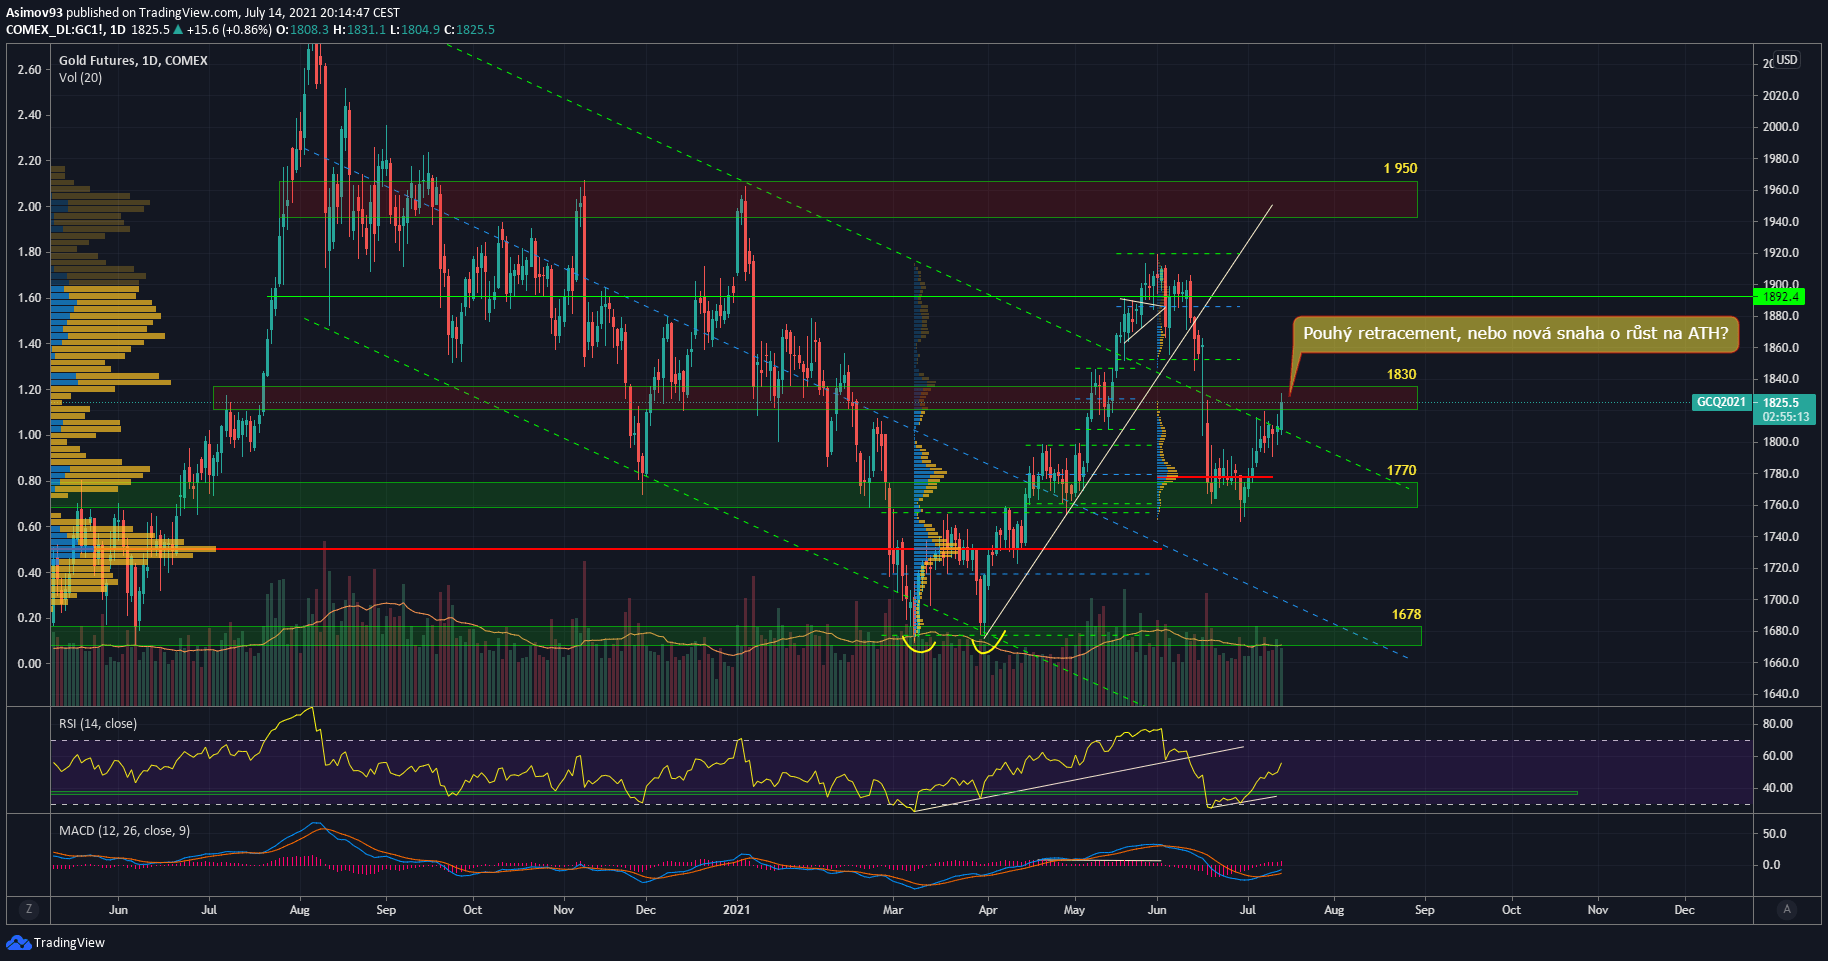Select the yellow 1770 support label
1828x961 pixels.
pyautogui.click(x=1401, y=470)
